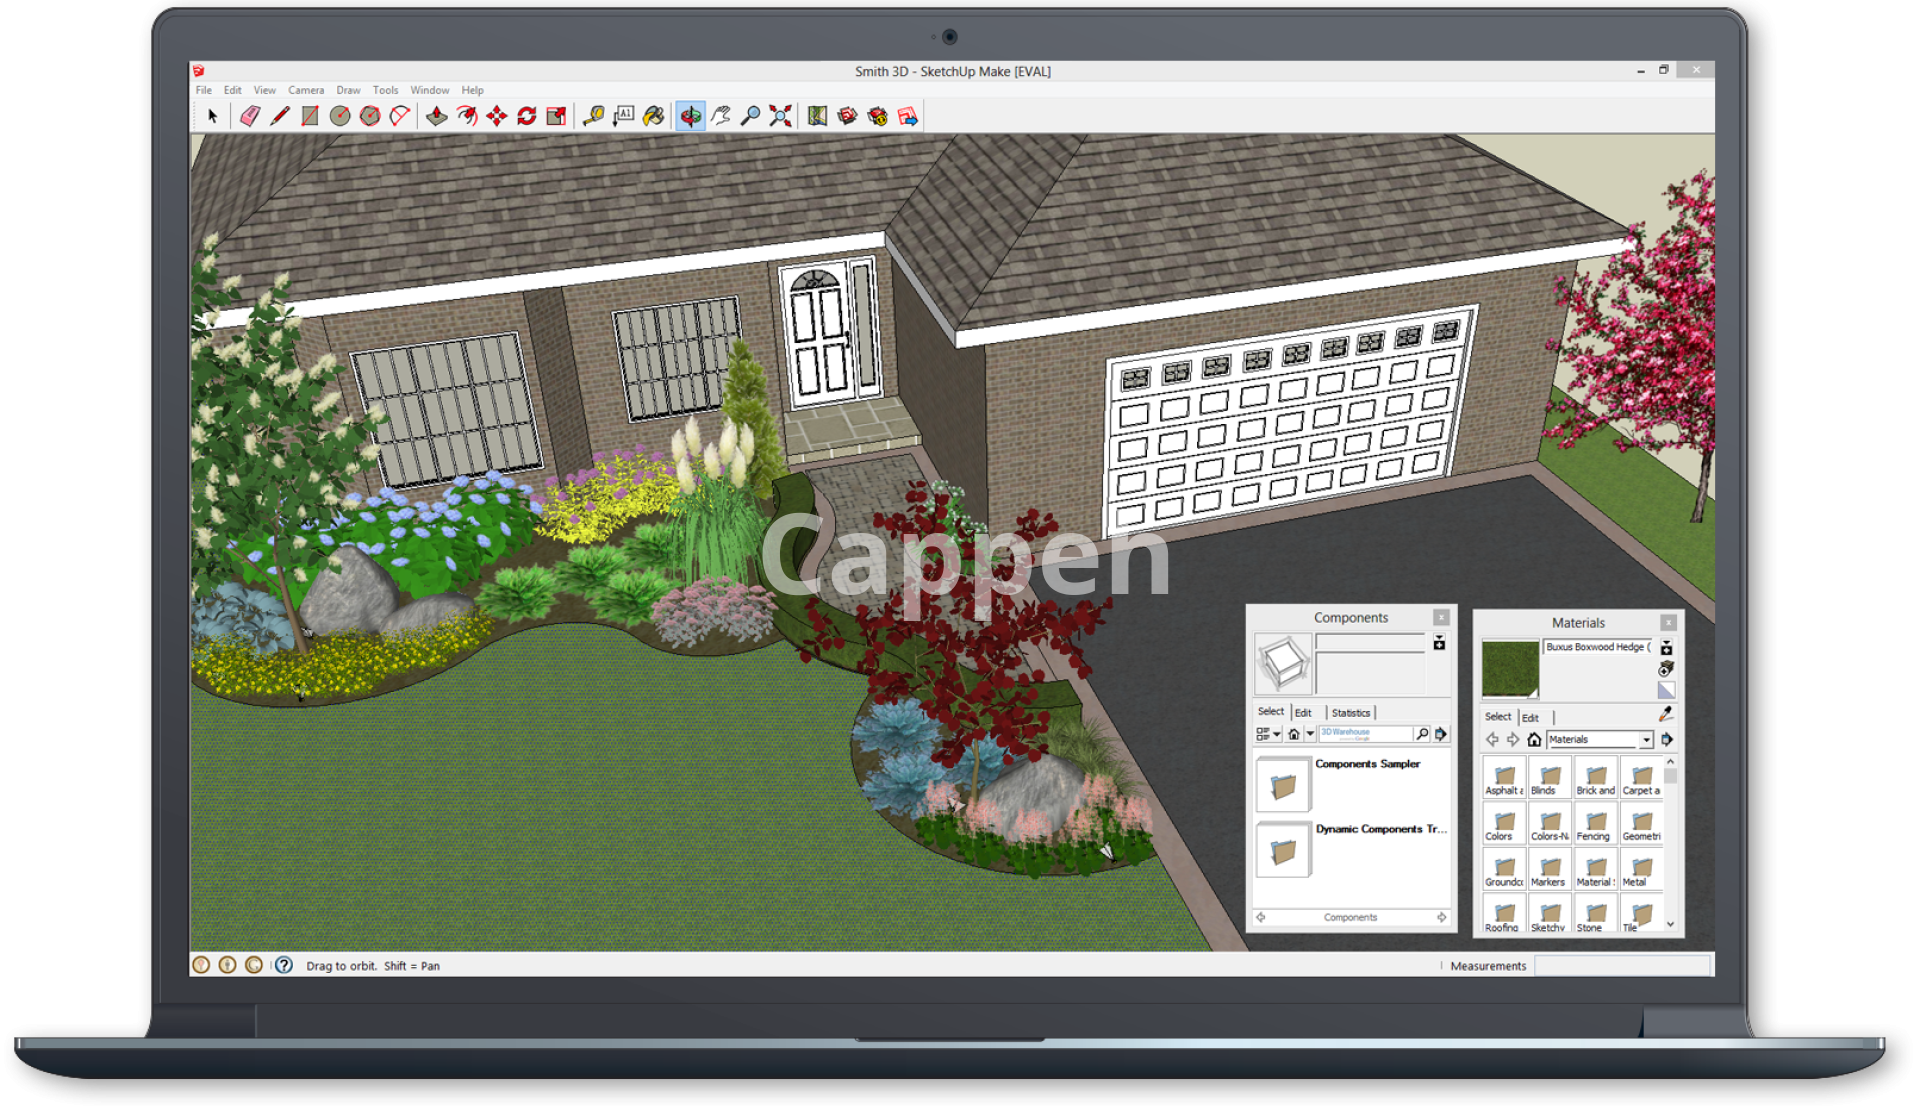Image resolution: width=1920 pixels, height=1110 pixels.
Task: Click the Move tool
Action: (497, 117)
